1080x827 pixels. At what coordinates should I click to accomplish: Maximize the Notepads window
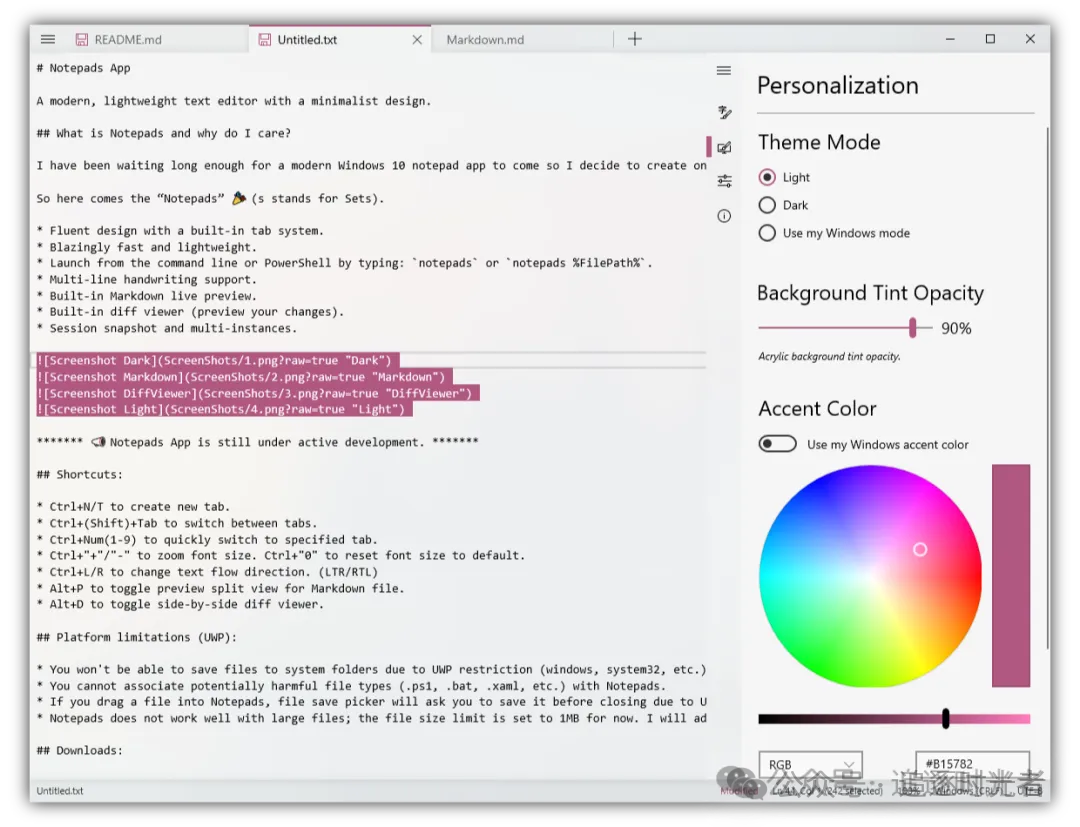[990, 39]
